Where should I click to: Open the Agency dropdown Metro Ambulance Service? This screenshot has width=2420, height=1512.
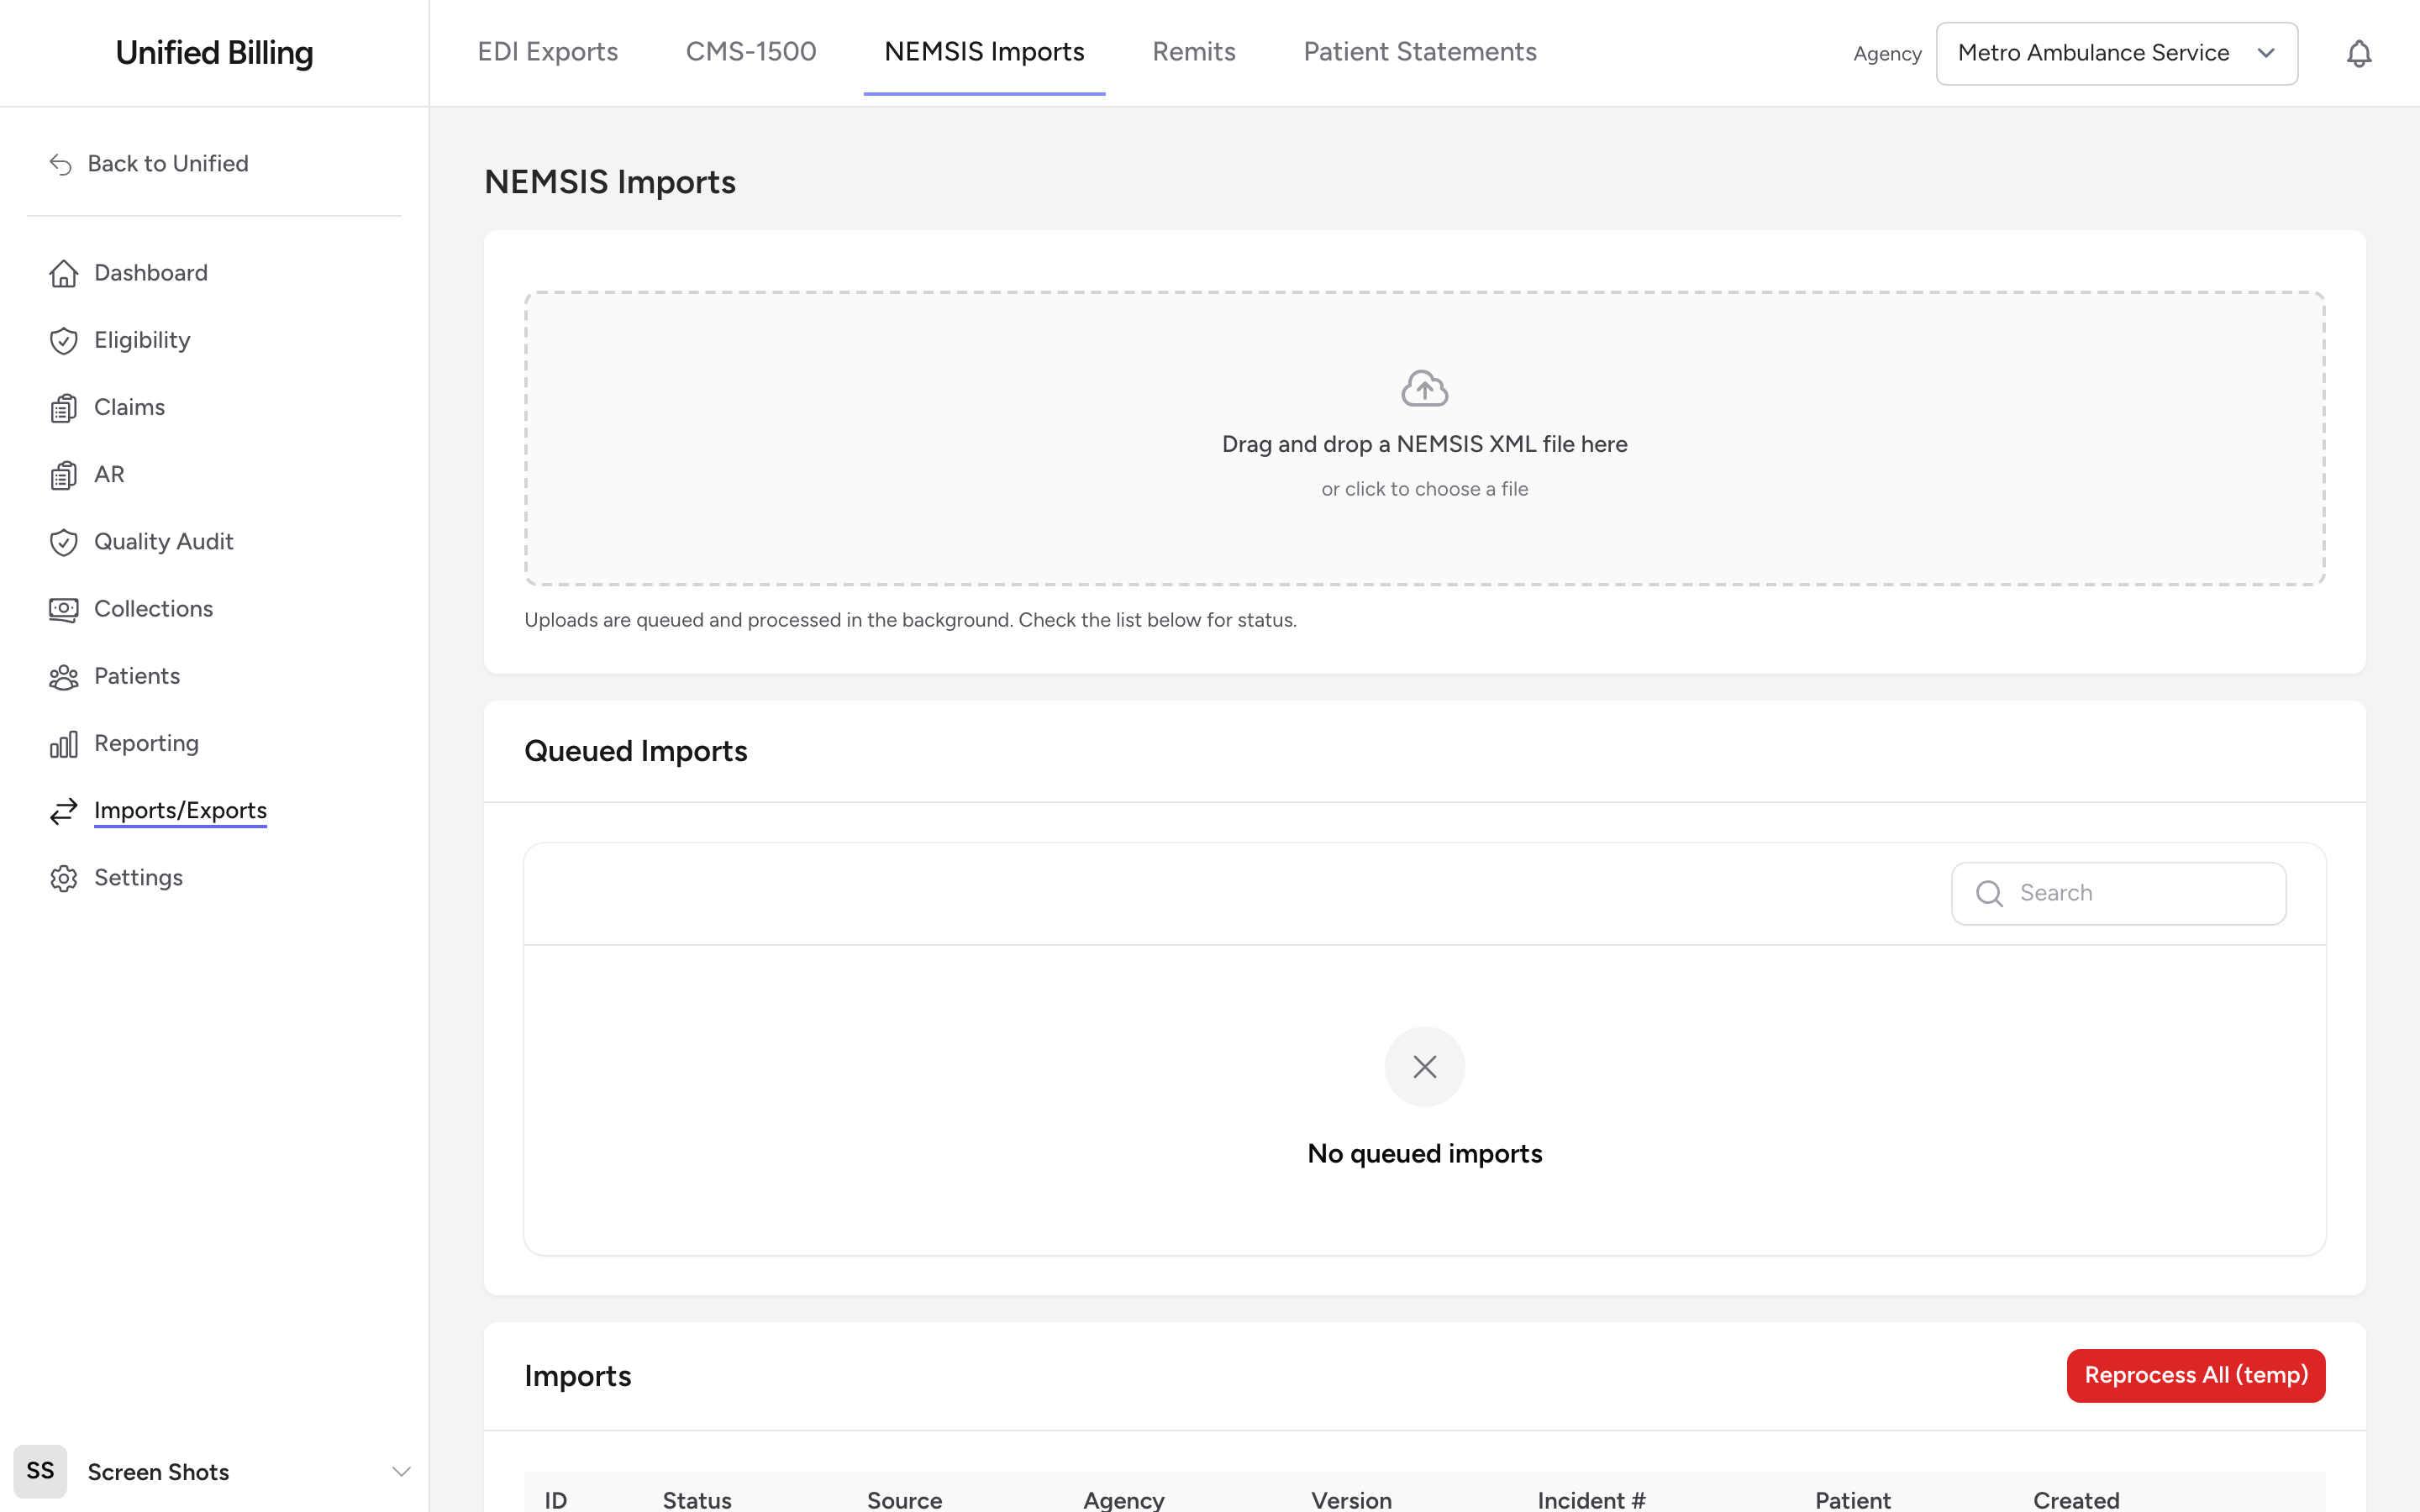[x=2117, y=53]
